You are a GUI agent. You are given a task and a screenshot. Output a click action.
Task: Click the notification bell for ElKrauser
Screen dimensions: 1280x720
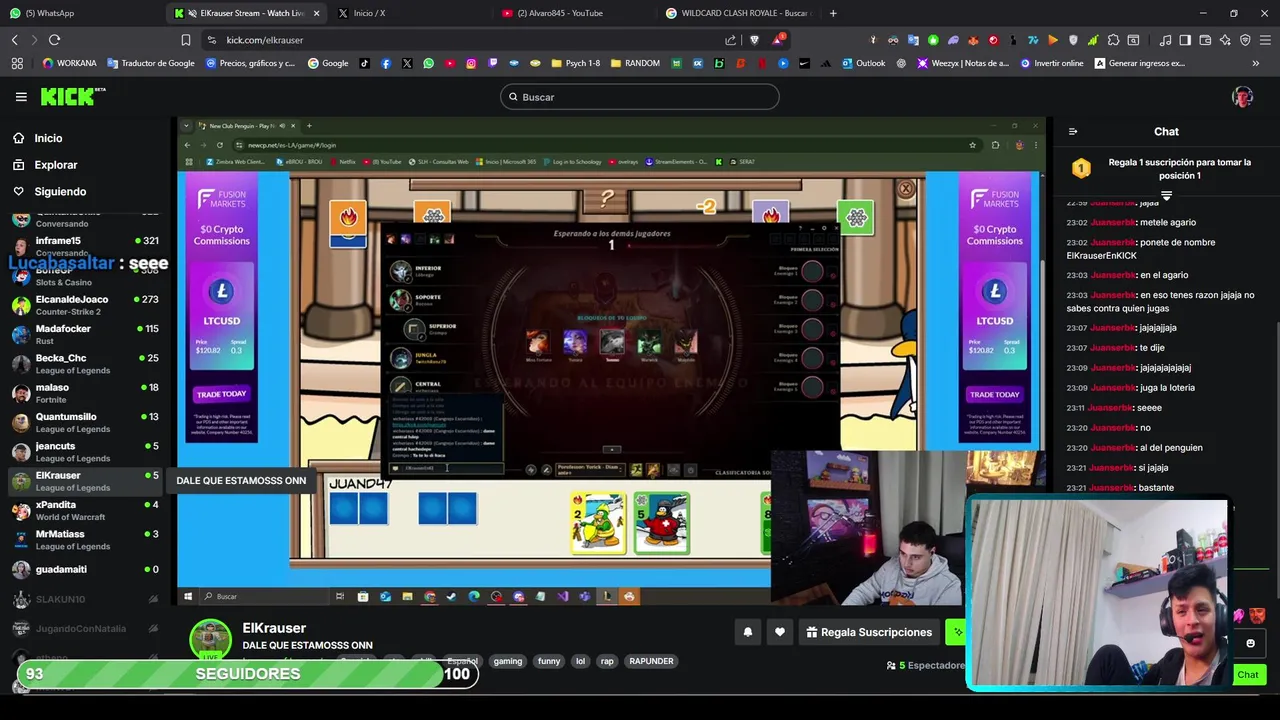click(747, 632)
